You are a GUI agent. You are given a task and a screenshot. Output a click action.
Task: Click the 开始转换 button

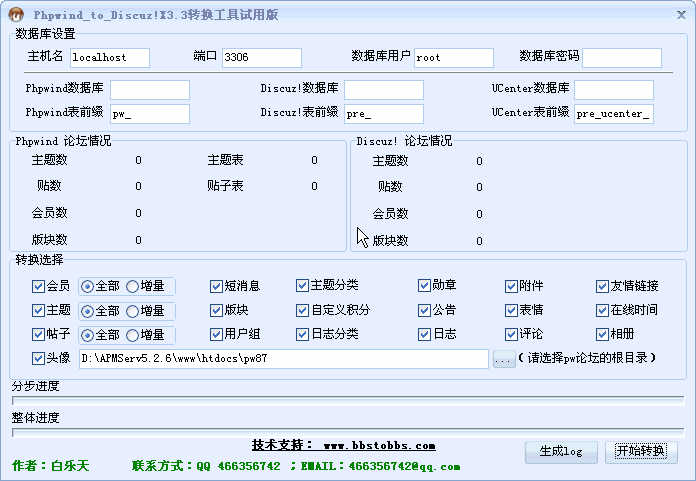(x=641, y=452)
